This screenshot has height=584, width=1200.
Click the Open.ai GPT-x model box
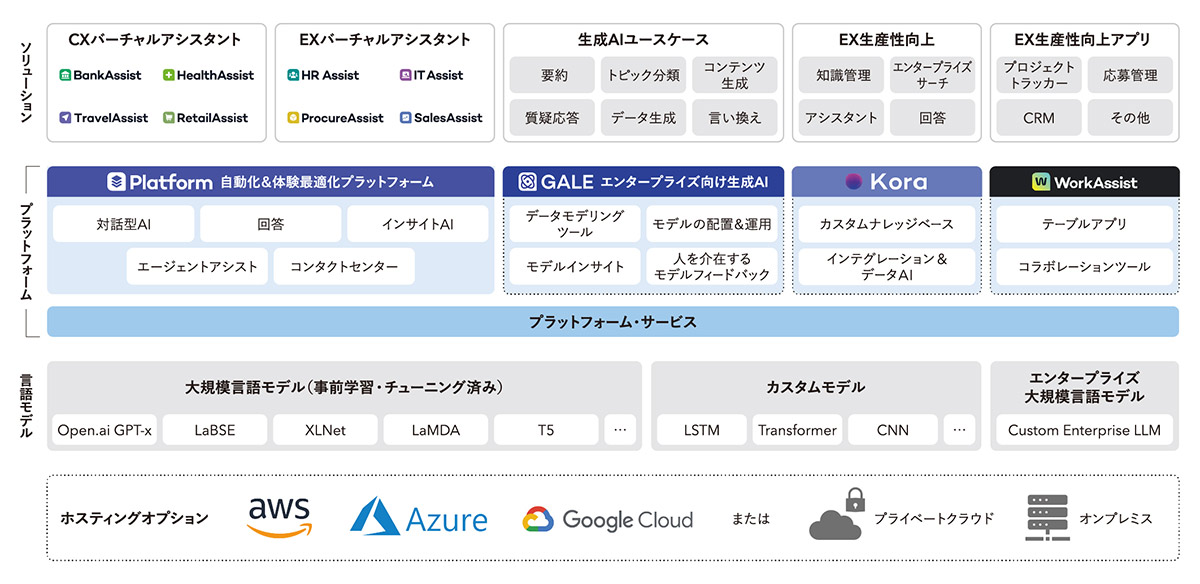[105, 430]
